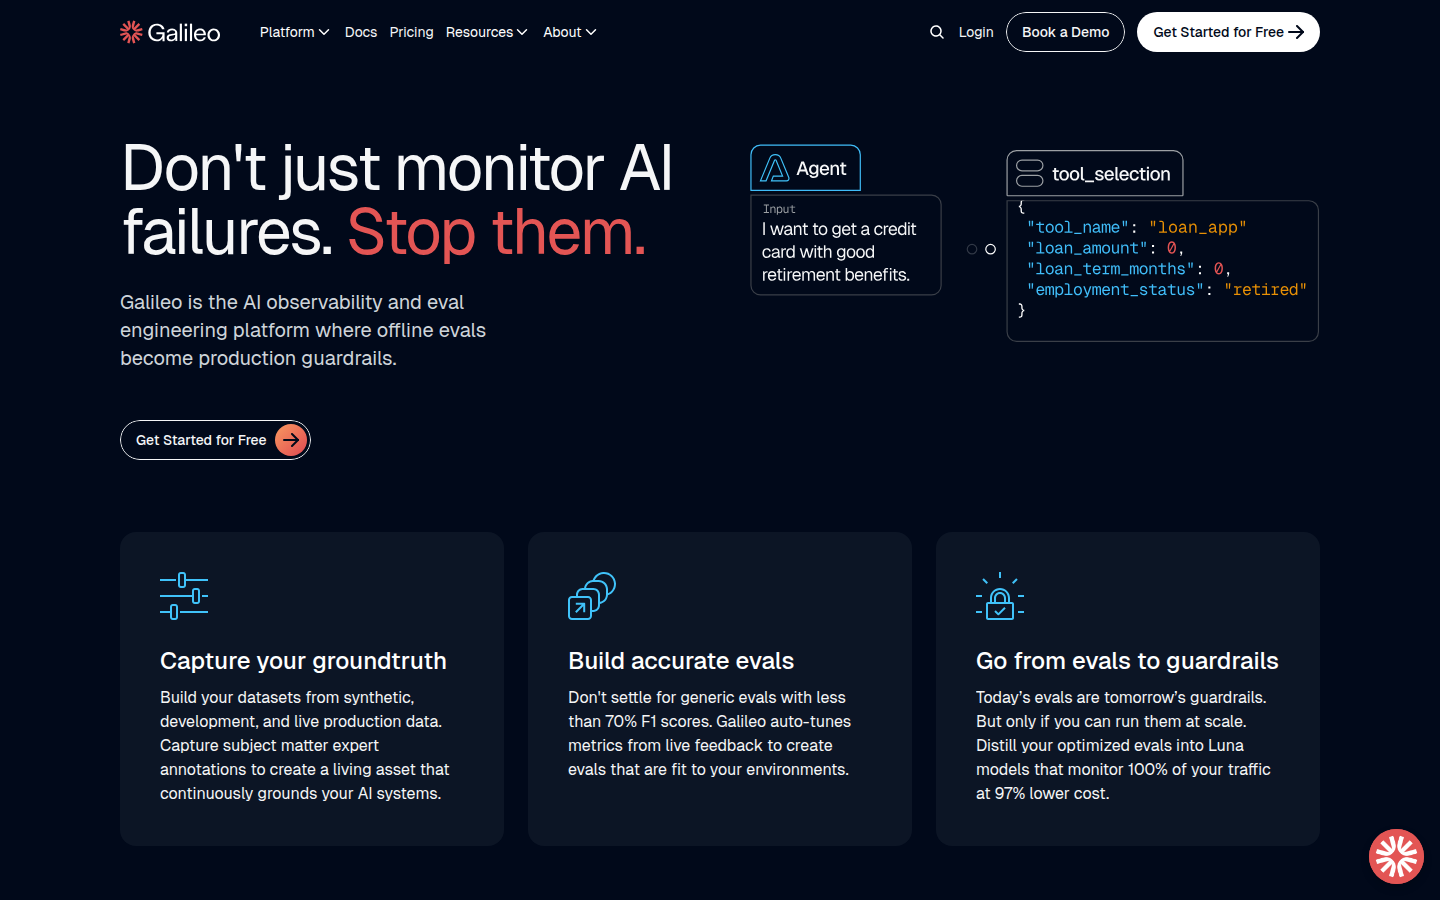Select the first carousel dot indicator
1440x900 pixels.
(972, 249)
